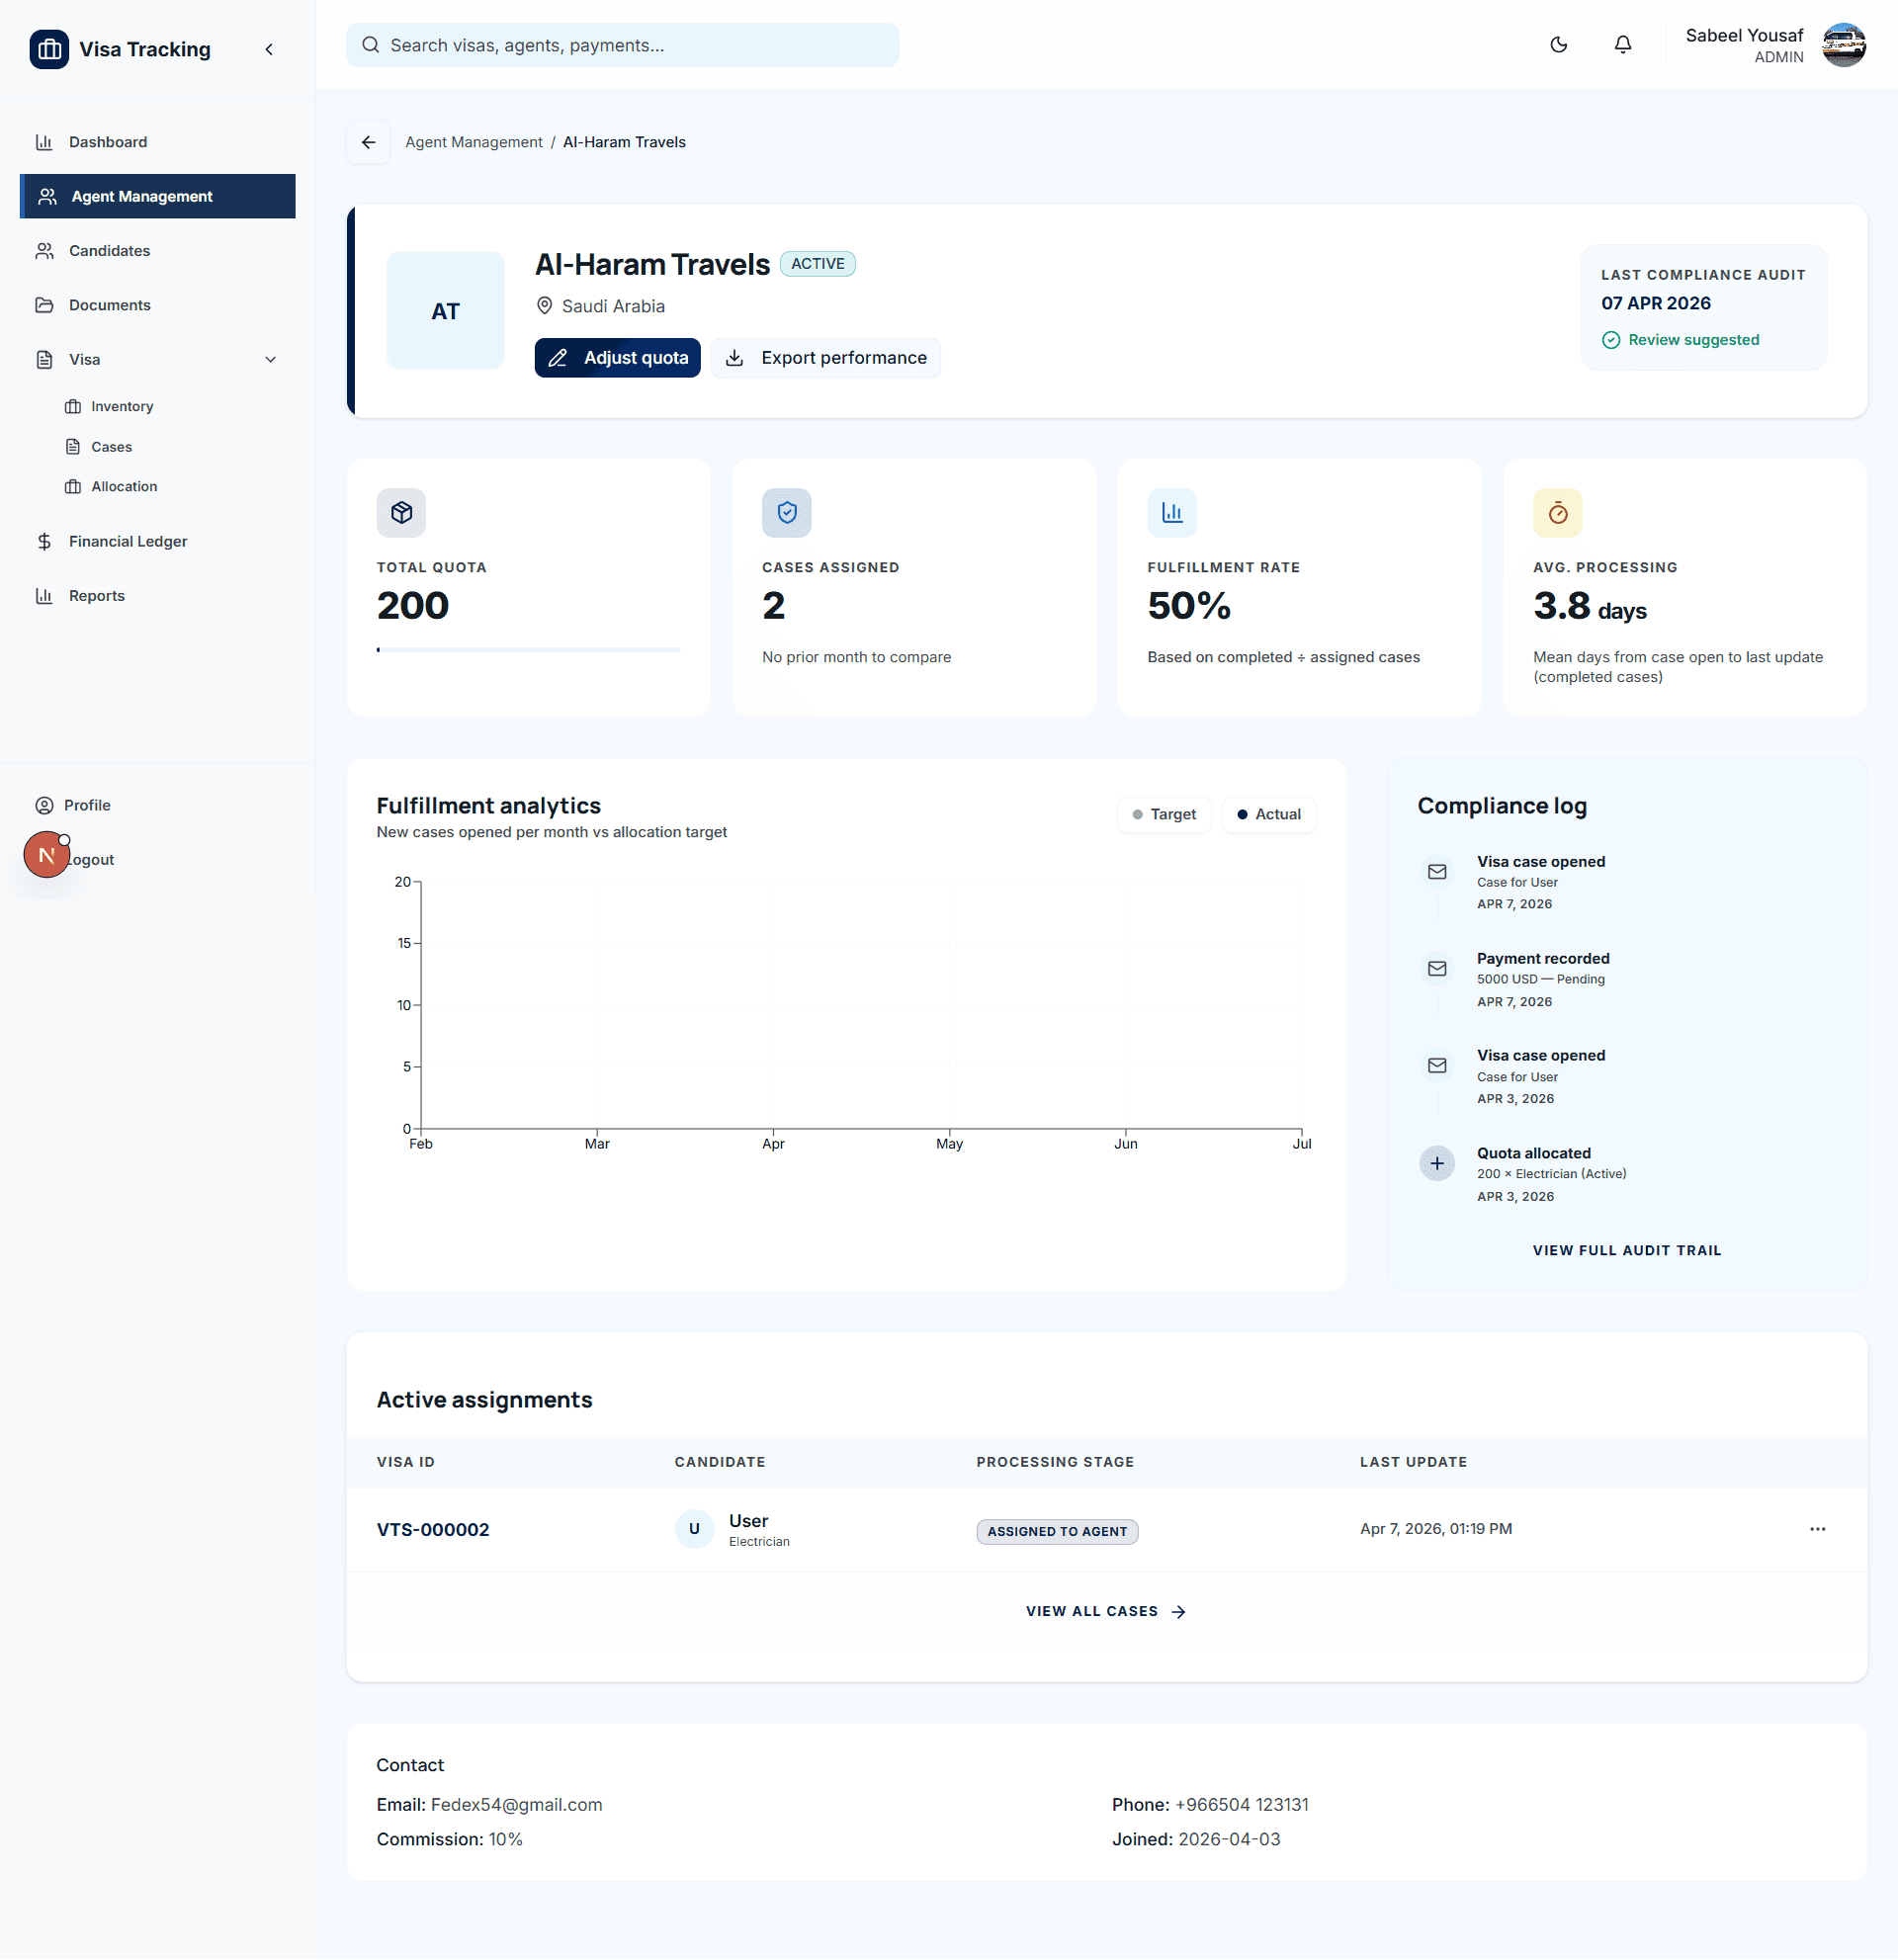Go back using the arrow button
Screen dimensions: 1898x1960
point(368,142)
